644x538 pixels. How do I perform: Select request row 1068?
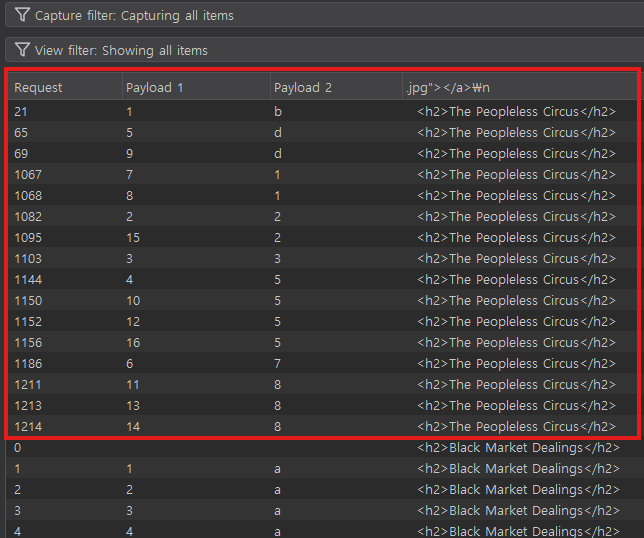[322, 195]
